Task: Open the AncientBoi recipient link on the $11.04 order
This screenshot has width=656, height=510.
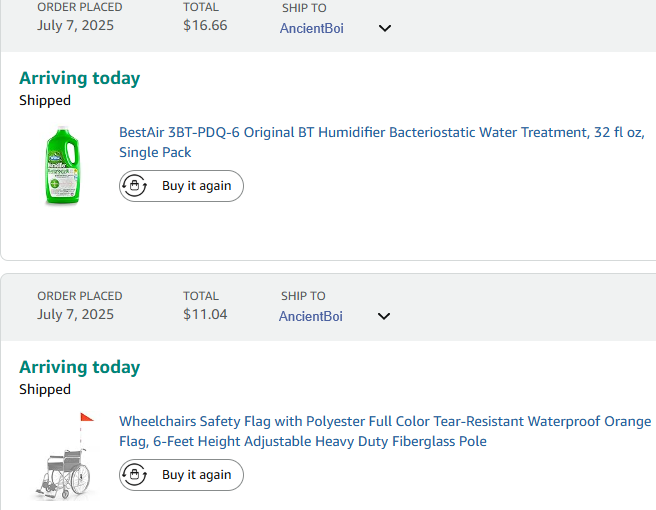Action: pos(311,316)
